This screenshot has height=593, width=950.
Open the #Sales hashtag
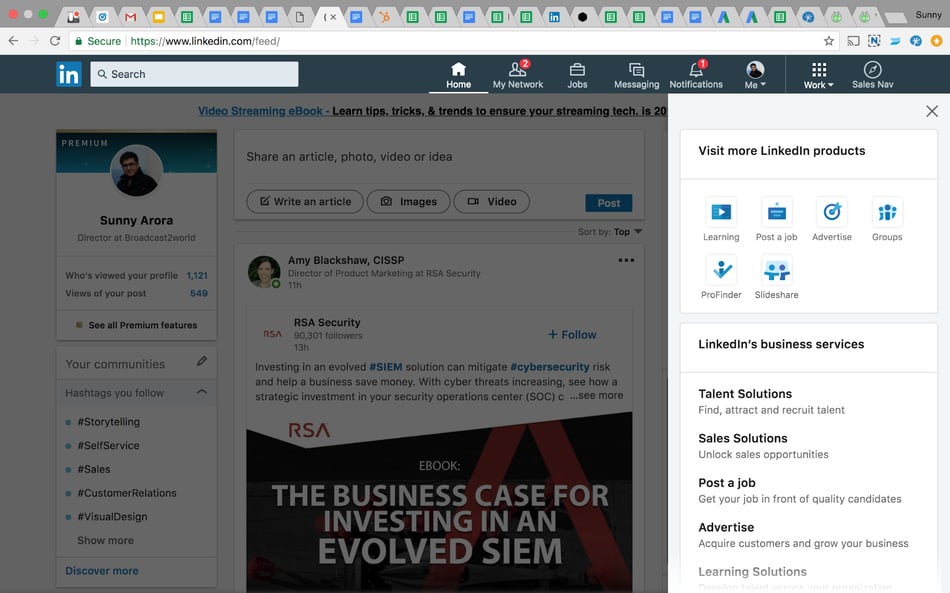point(94,469)
